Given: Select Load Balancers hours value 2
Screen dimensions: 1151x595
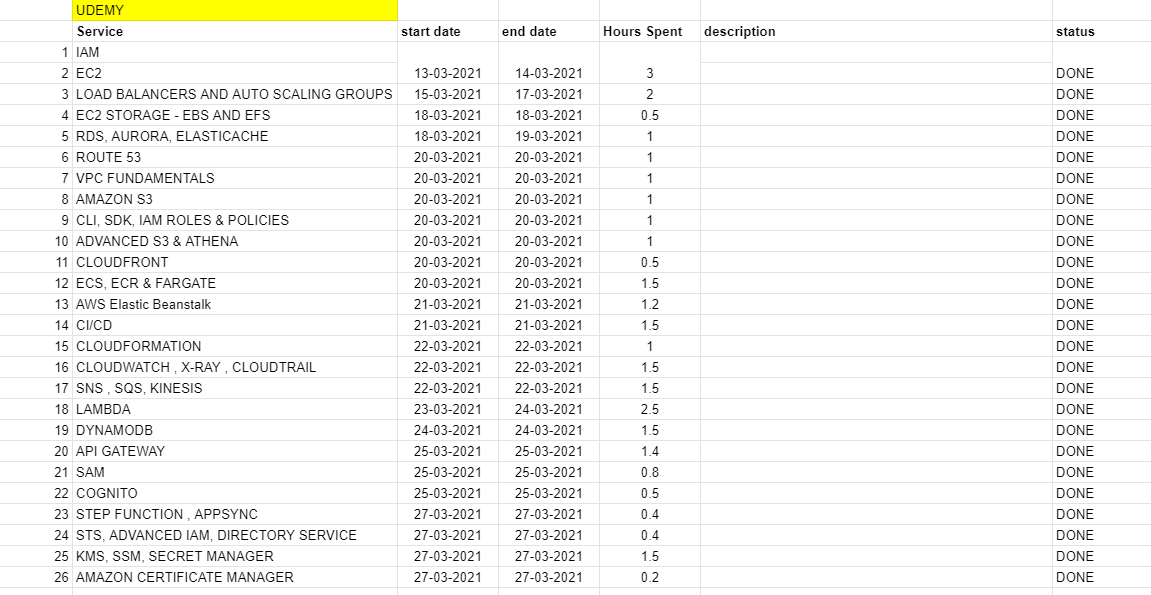Looking at the screenshot, I should 650,95.
